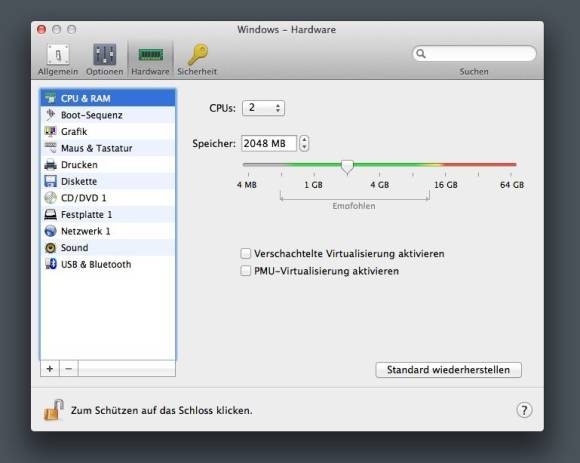
Task: Switch to the Hardware tab label
Action: point(150,72)
